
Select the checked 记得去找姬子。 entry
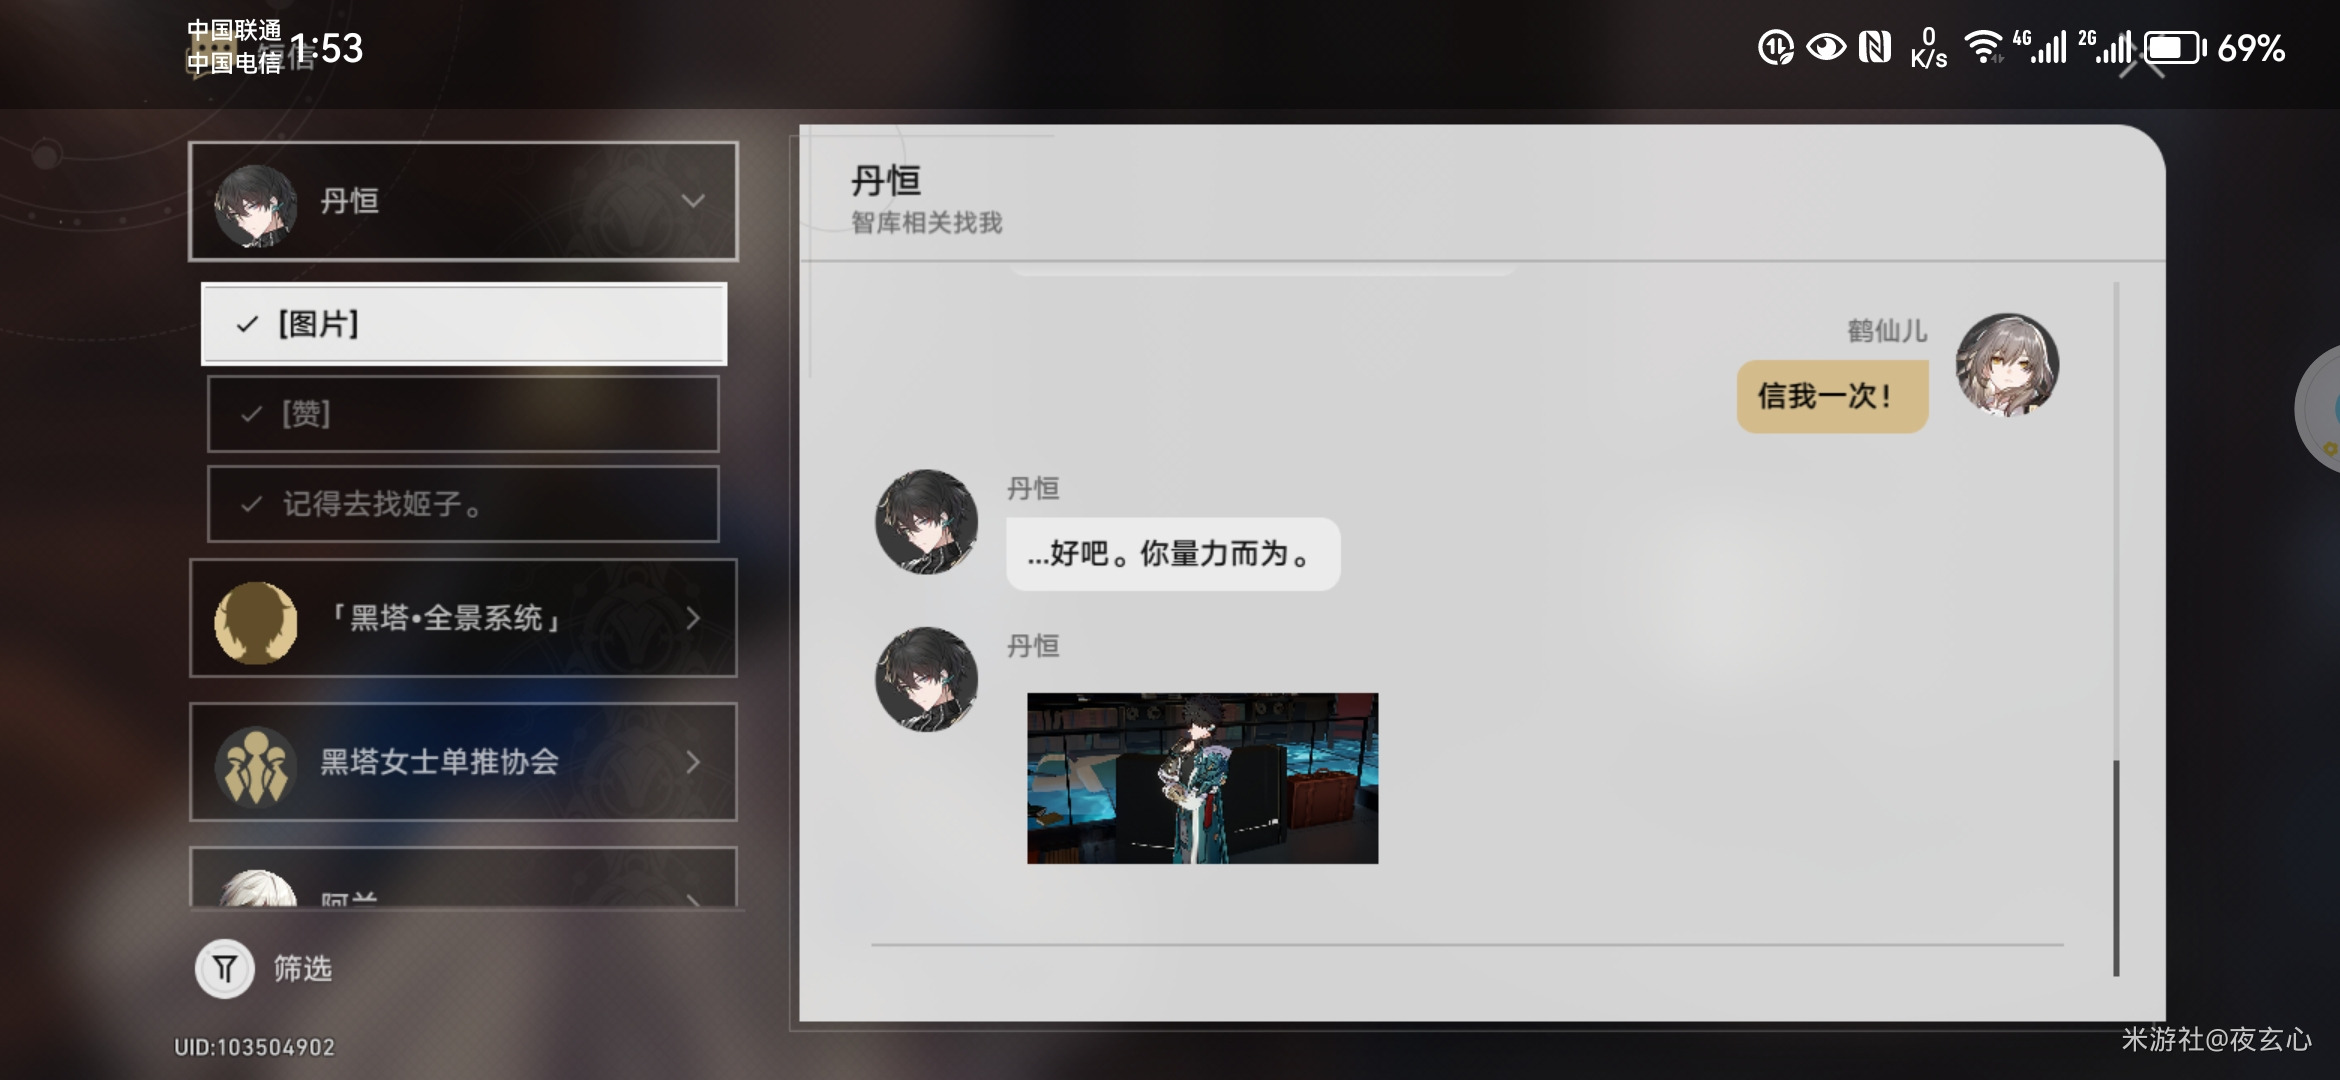[x=463, y=504]
